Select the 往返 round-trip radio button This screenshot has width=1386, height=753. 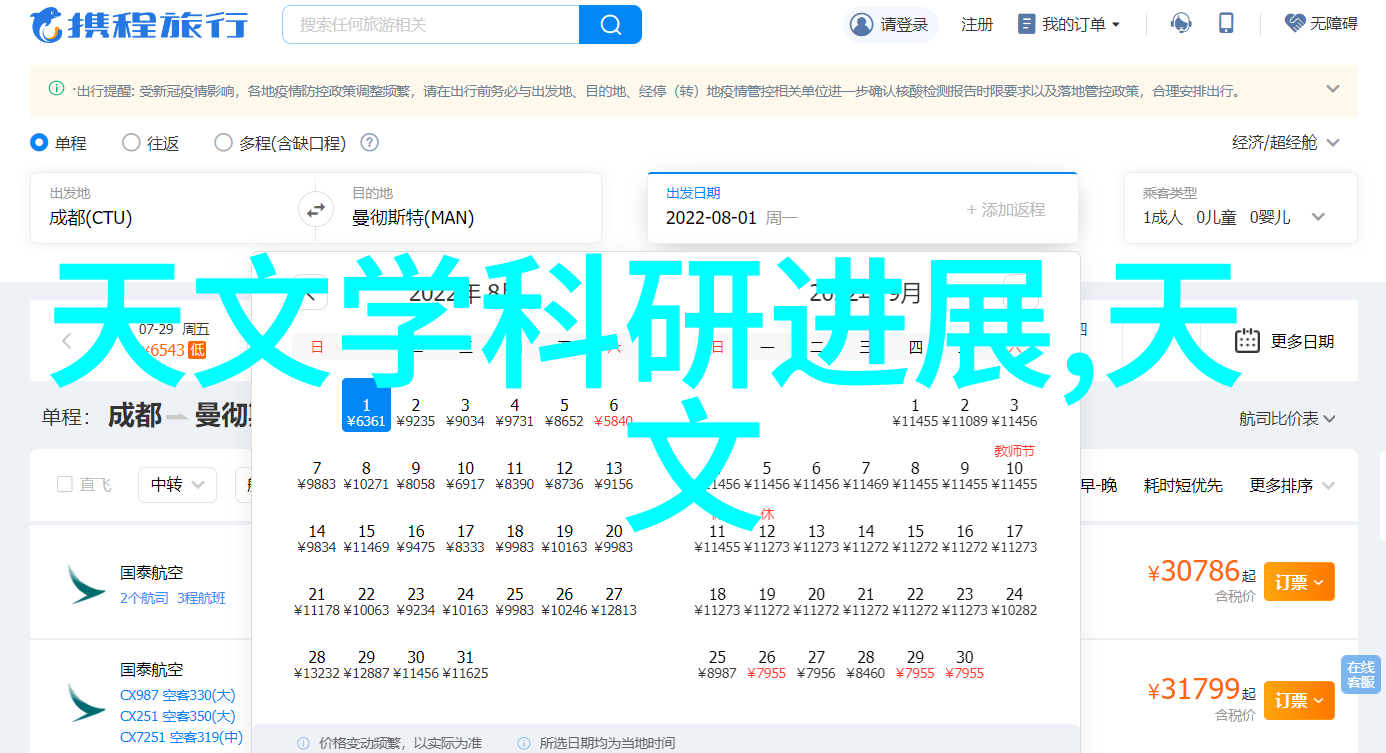click(131, 143)
